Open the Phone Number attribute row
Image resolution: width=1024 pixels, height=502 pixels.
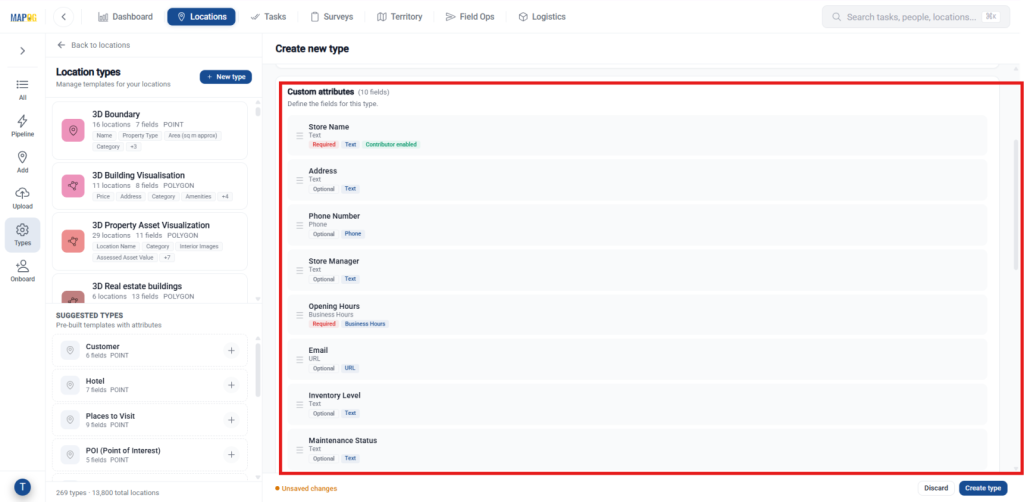pyautogui.click(x=637, y=225)
